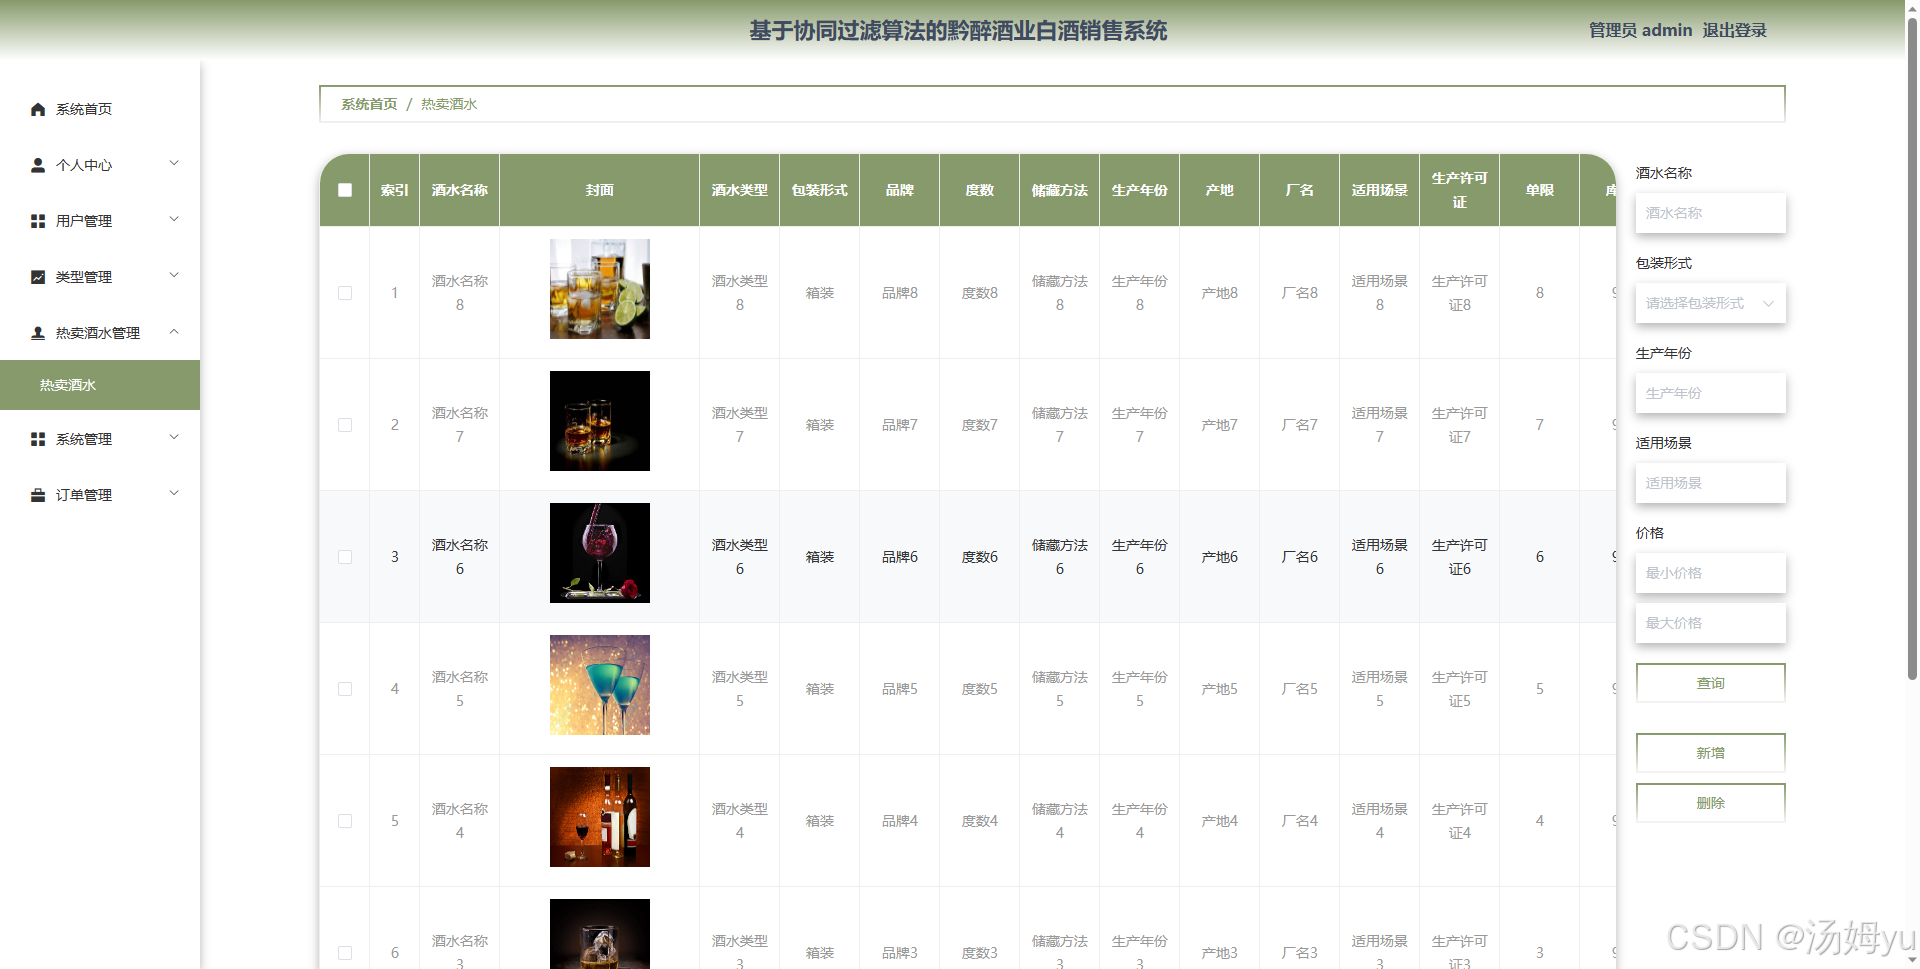This screenshot has height=969, width=1920.
Task: Open 系统管理 sidebar menu
Action: [x=100, y=439]
